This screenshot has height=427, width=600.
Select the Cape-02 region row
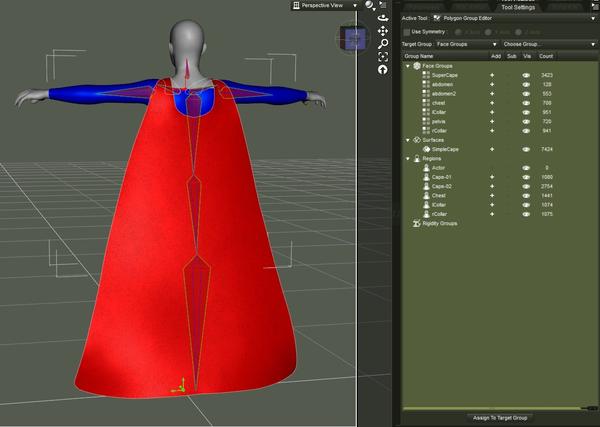tap(499, 186)
